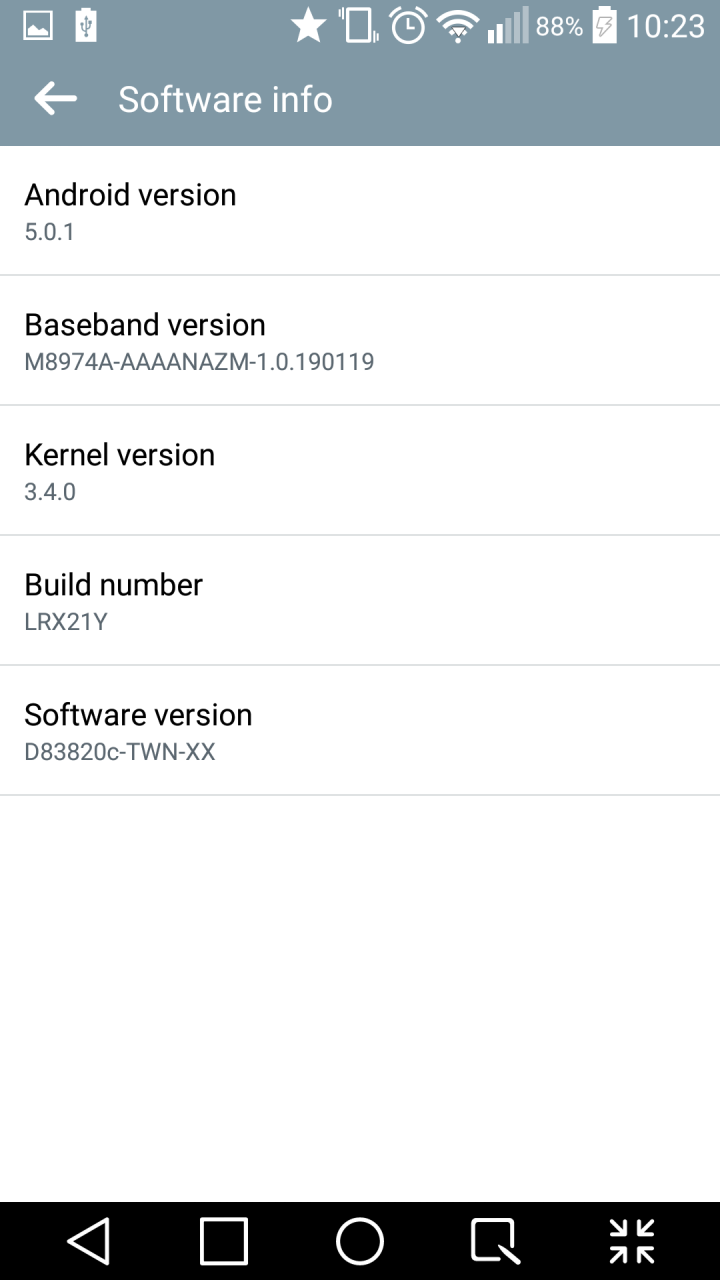The width and height of the screenshot is (720, 1280).
Task: Tap the Wi-Fi status icon
Action: point(459,26)
